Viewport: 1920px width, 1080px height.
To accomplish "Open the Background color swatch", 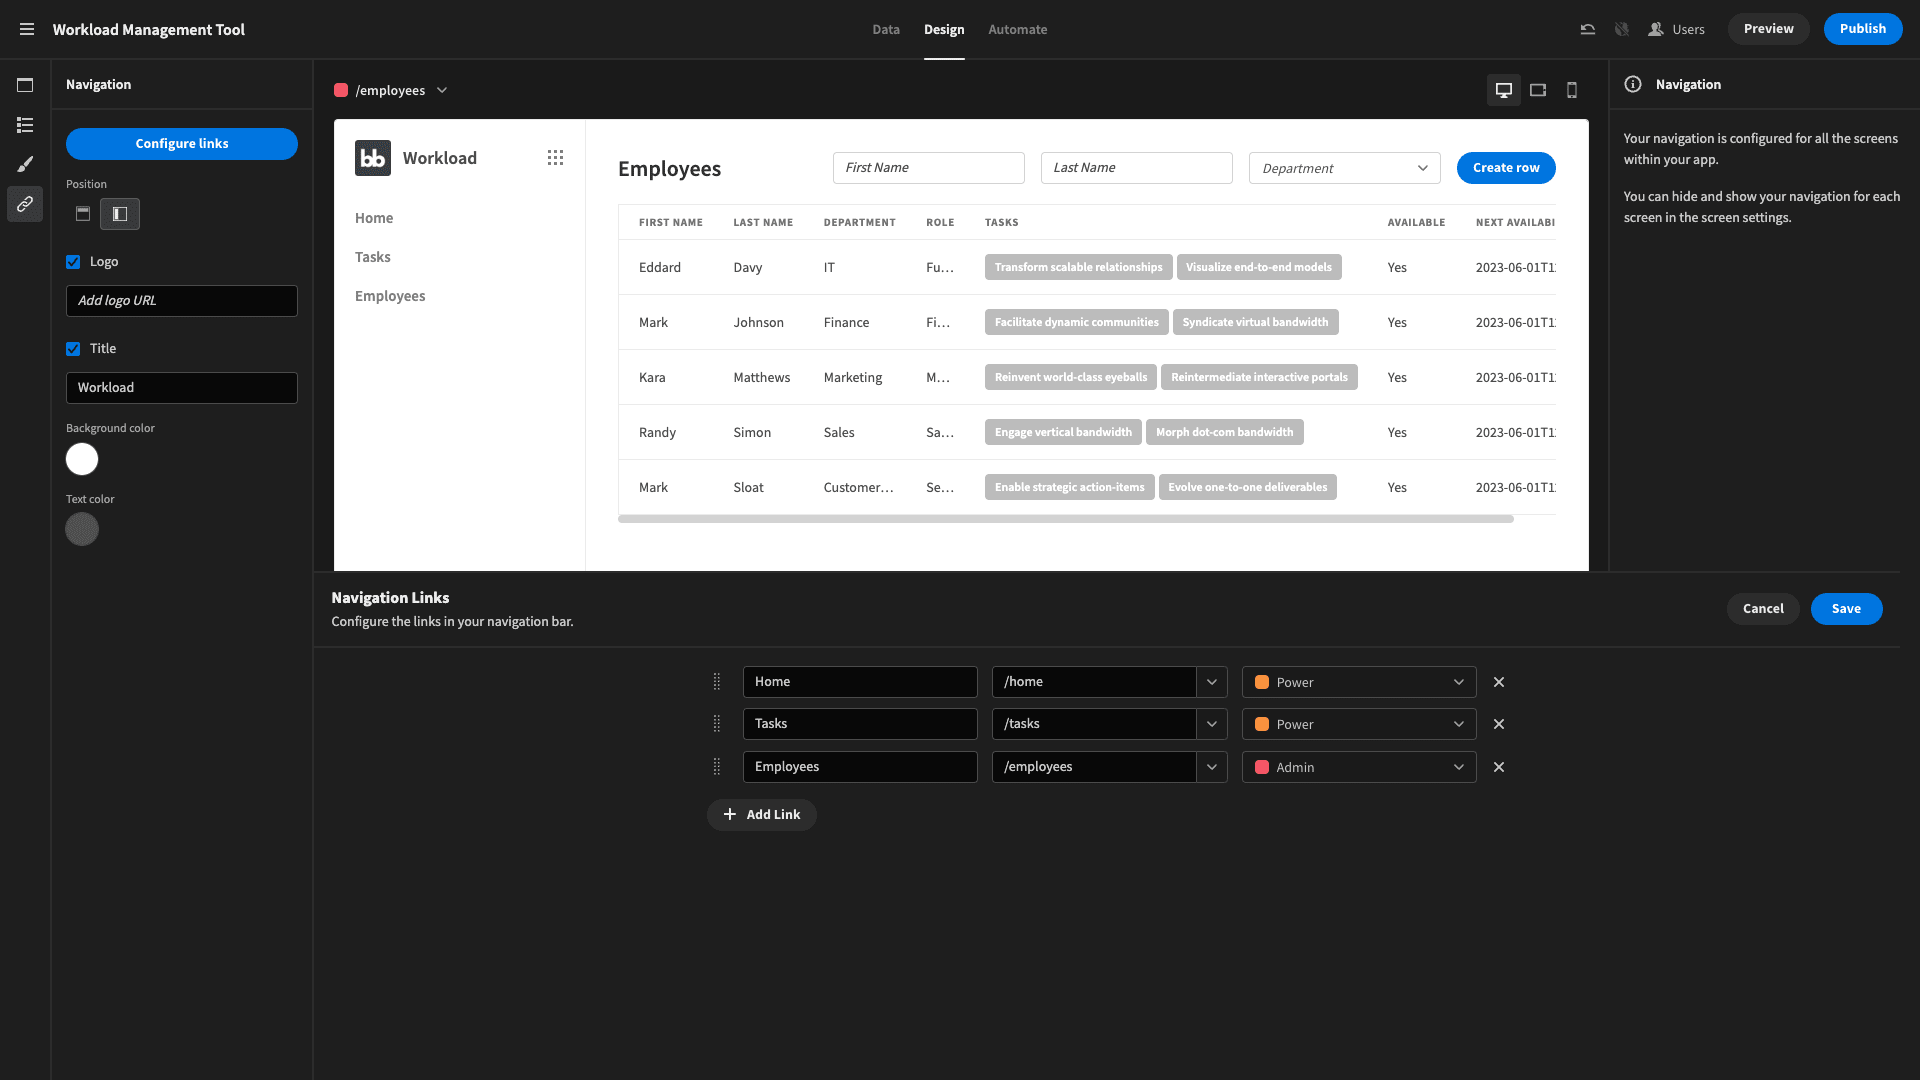I will point(82,459).
